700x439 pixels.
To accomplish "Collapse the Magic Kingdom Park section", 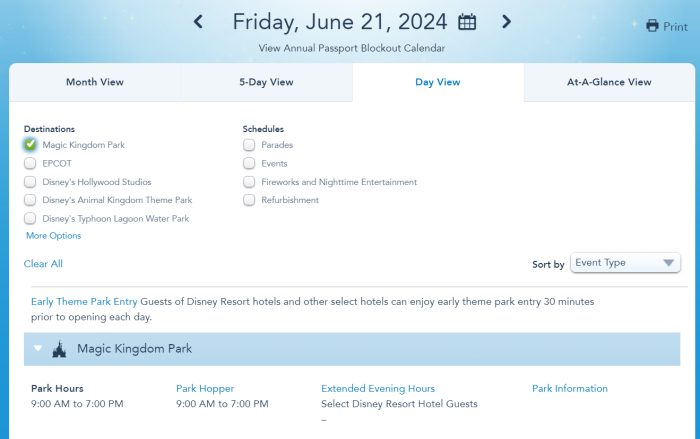I will [x=38, y=348].
